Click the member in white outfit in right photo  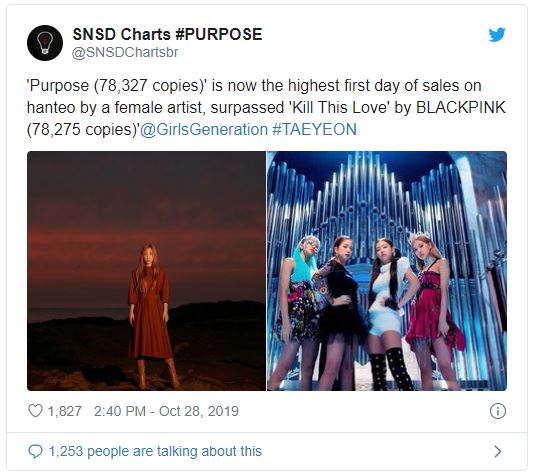click(x=391, y=310)
